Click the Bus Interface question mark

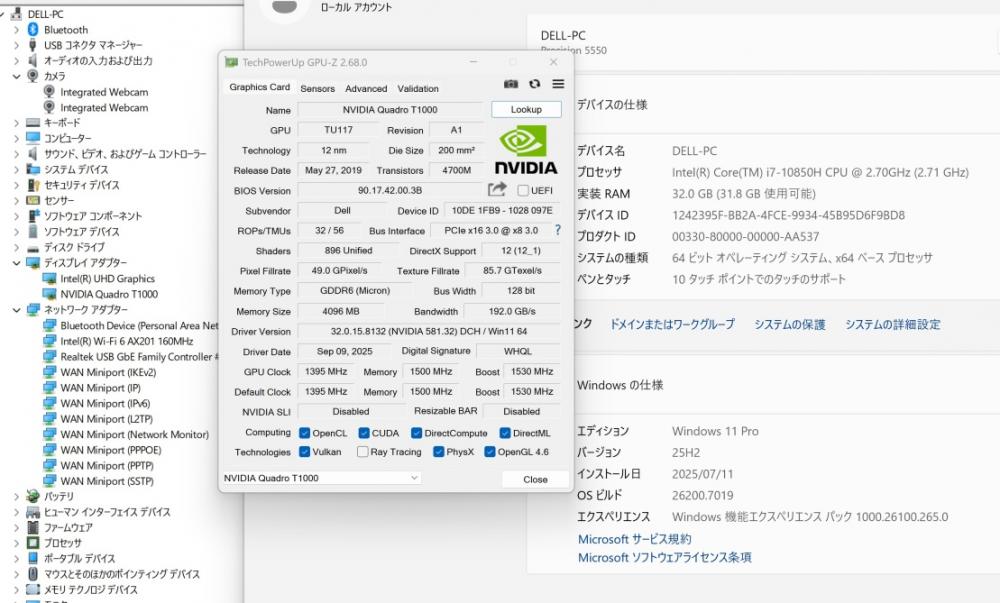pos(558,230)
